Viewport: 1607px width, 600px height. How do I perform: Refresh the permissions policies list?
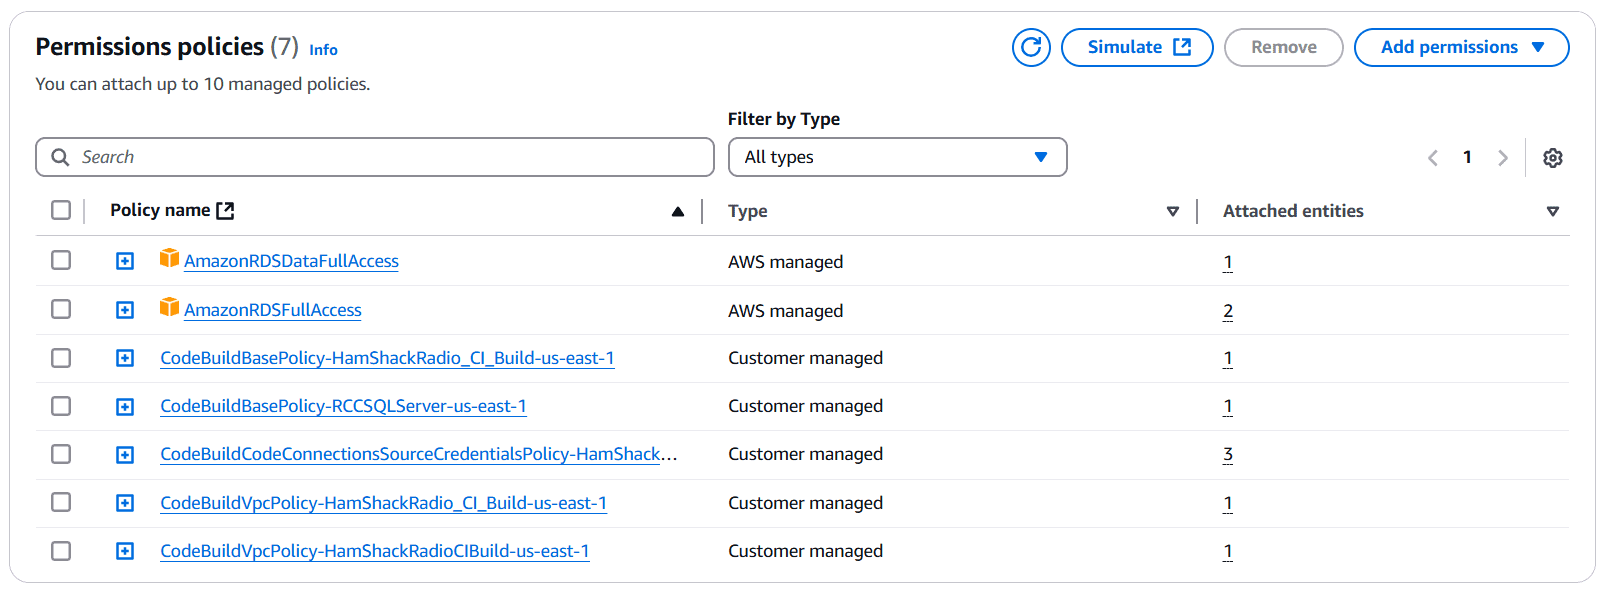pos(1031,47)
